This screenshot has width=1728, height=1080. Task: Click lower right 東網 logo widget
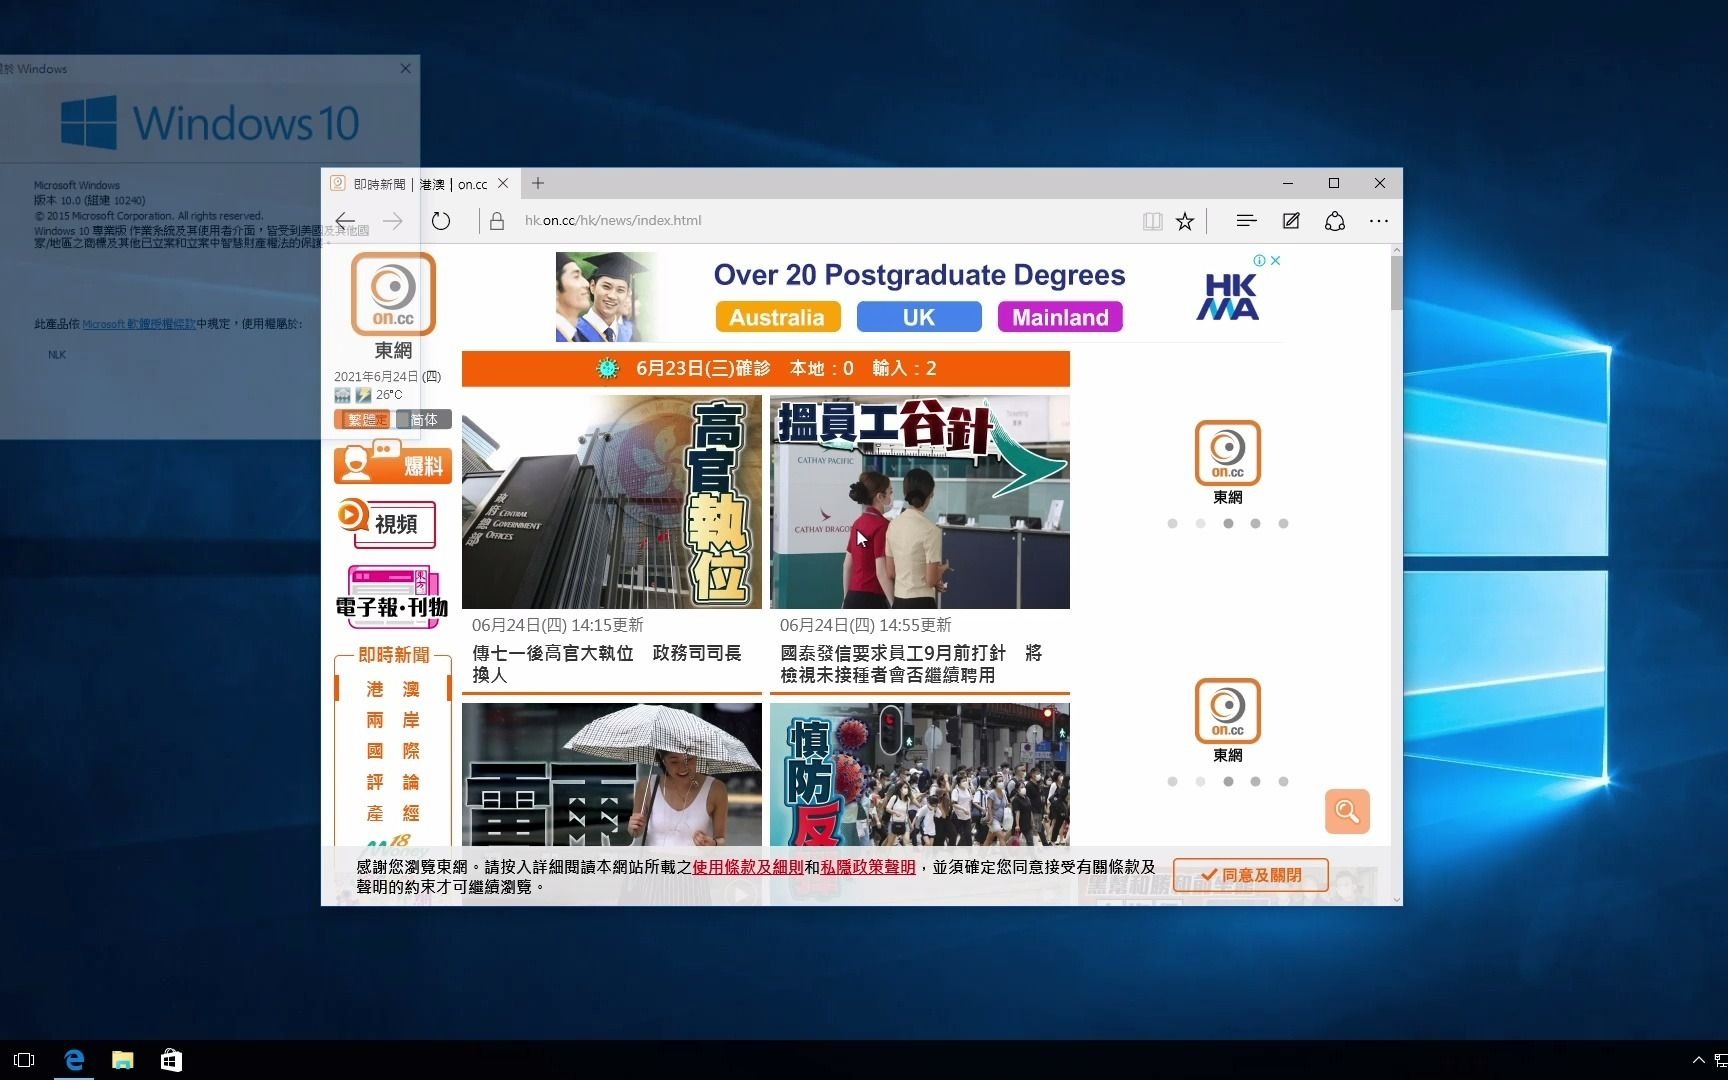tap(1228, 720)
